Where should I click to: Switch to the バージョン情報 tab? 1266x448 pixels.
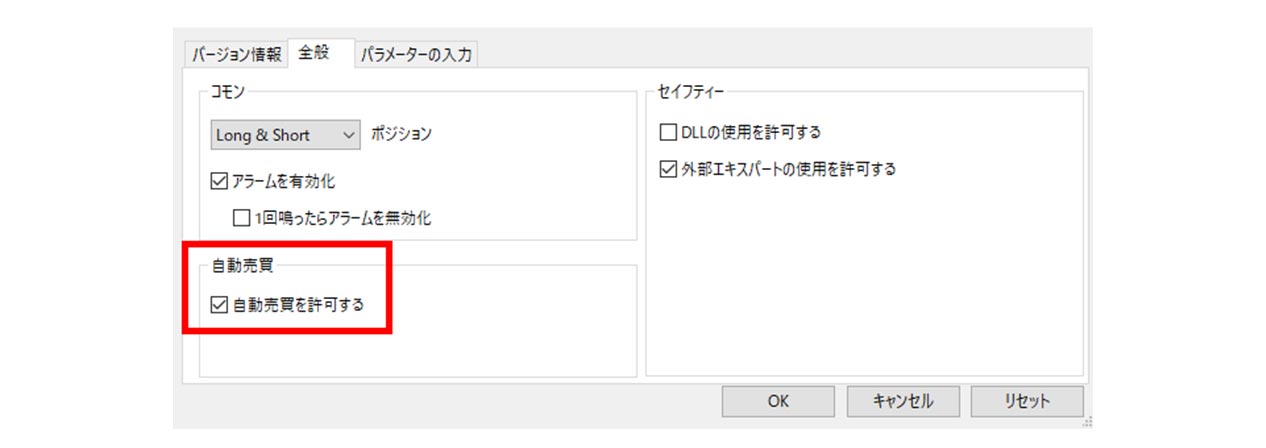click(236, 55)
